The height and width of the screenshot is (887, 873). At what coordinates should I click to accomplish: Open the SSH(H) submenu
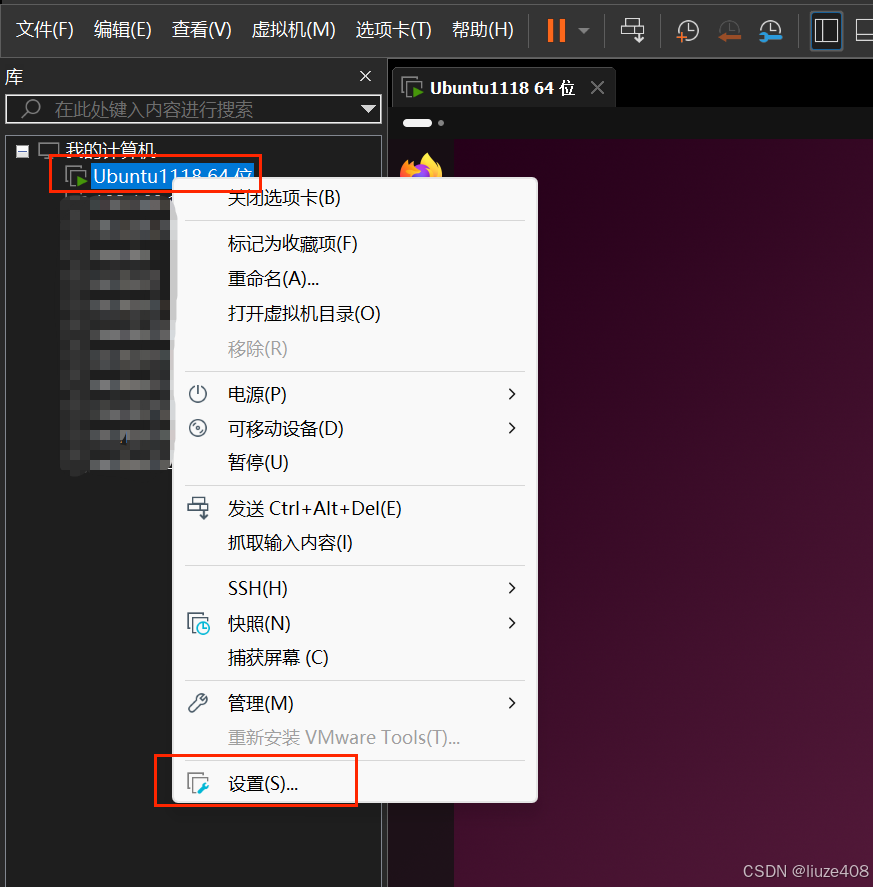(x=355, y=589)
